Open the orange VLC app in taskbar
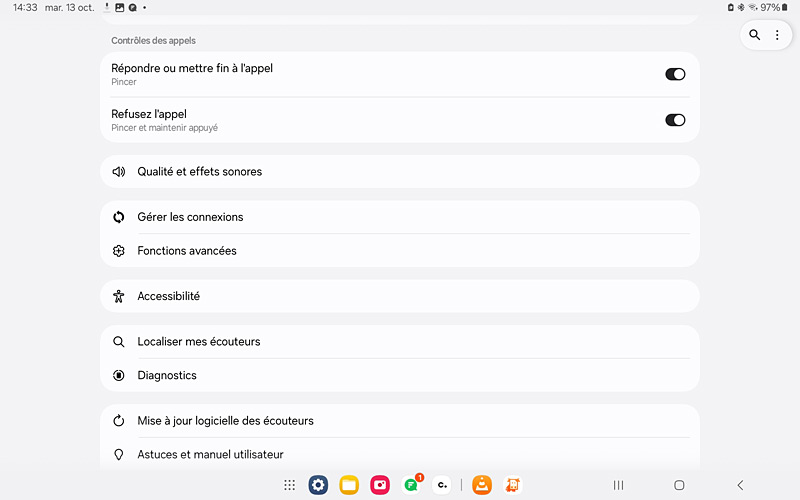This screenshot has height=500, width=800. click(482, 485)
